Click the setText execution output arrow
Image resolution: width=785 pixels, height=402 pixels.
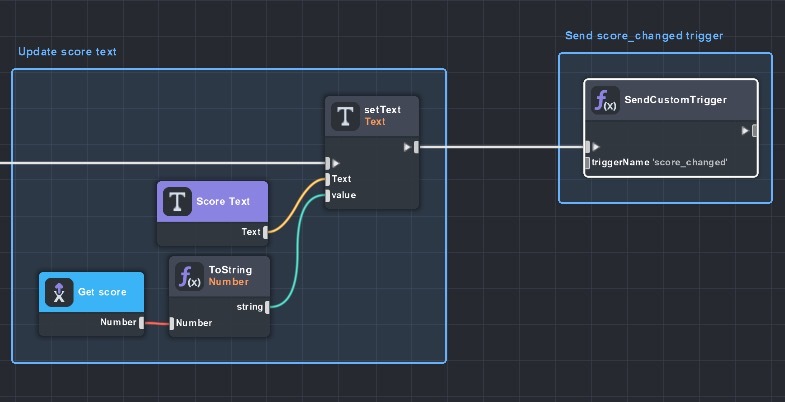click(410, 147)
